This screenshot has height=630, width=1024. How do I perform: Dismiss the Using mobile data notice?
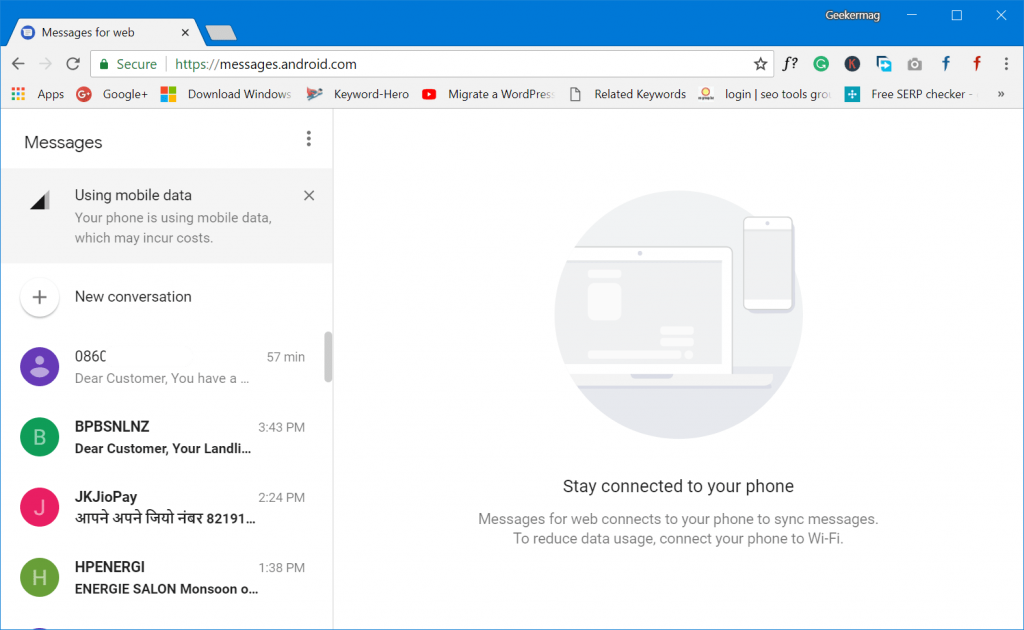pyautogui.click(x=309, y=195)
